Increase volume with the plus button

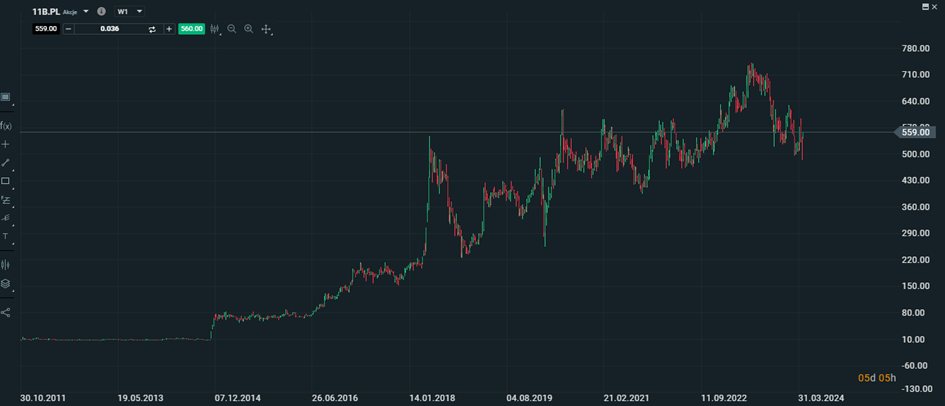pos(169,29)
